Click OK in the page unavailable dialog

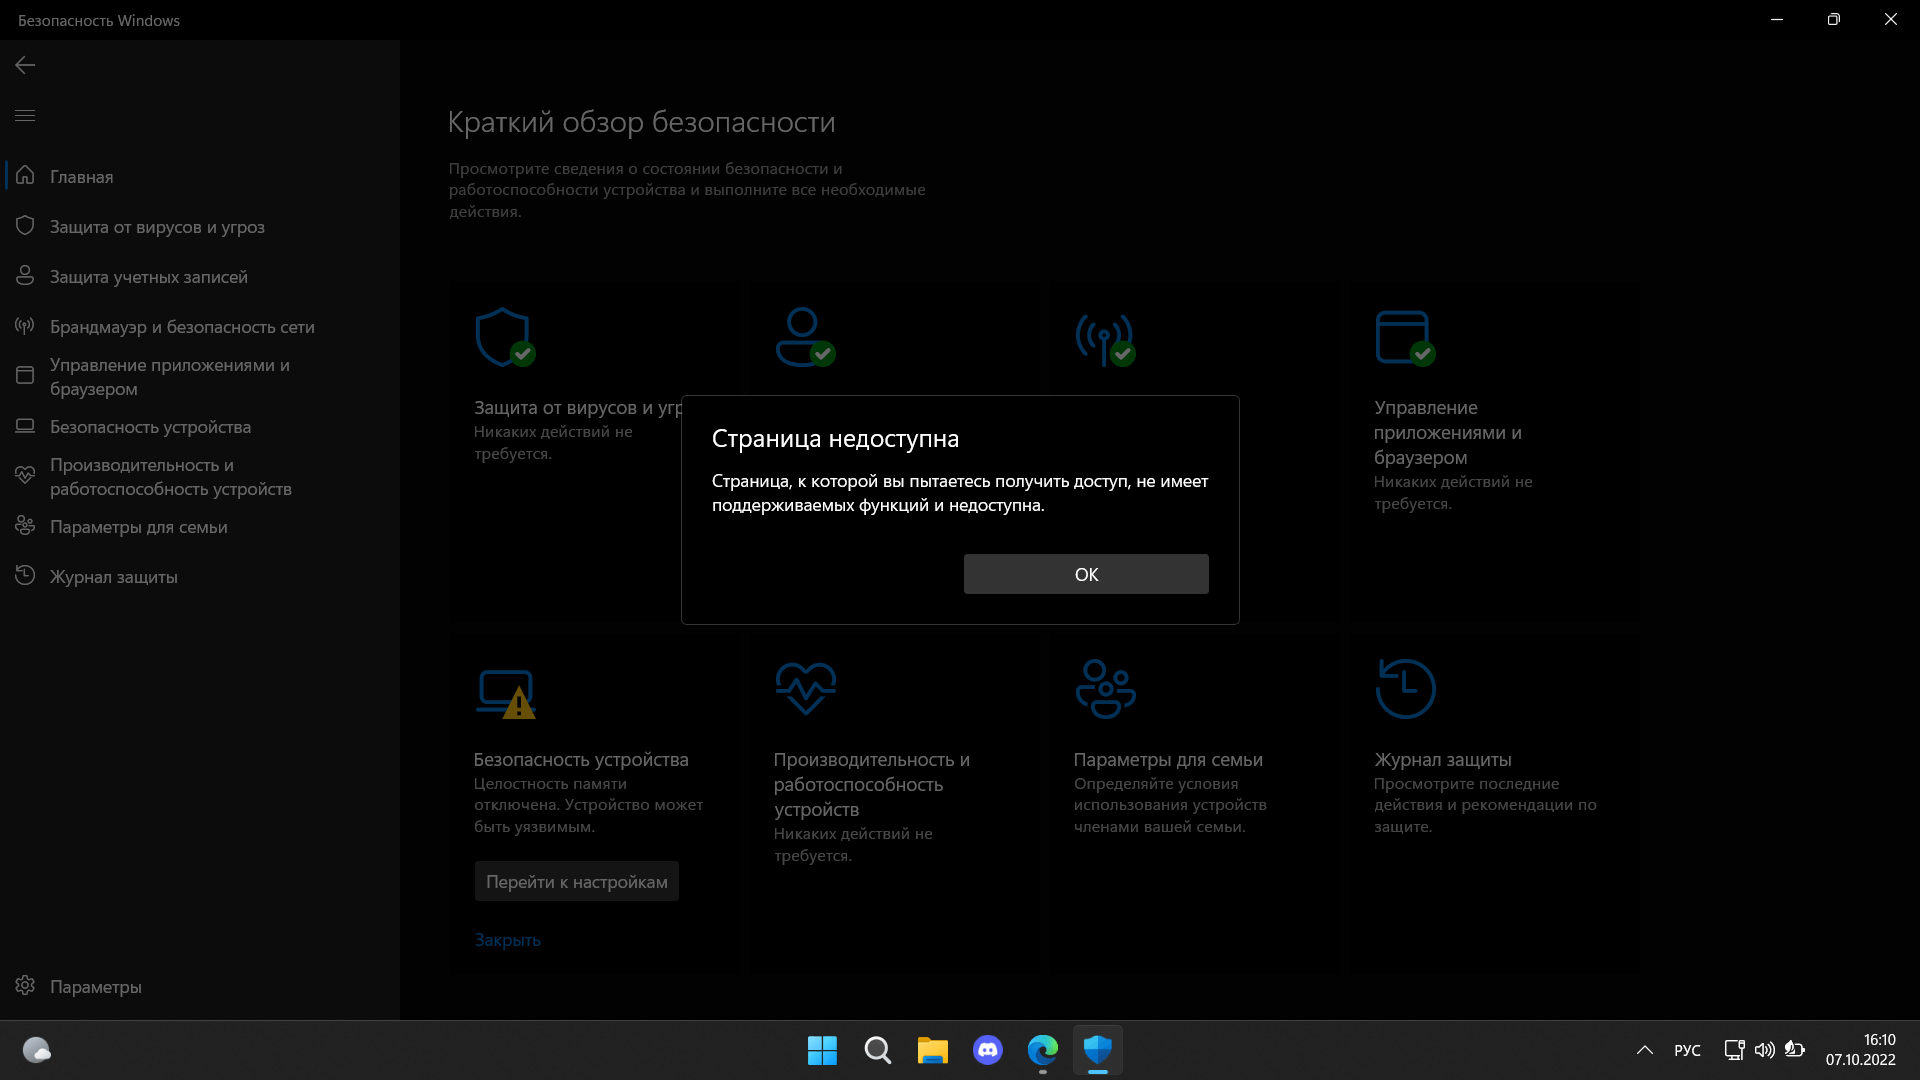point(1086,574)
